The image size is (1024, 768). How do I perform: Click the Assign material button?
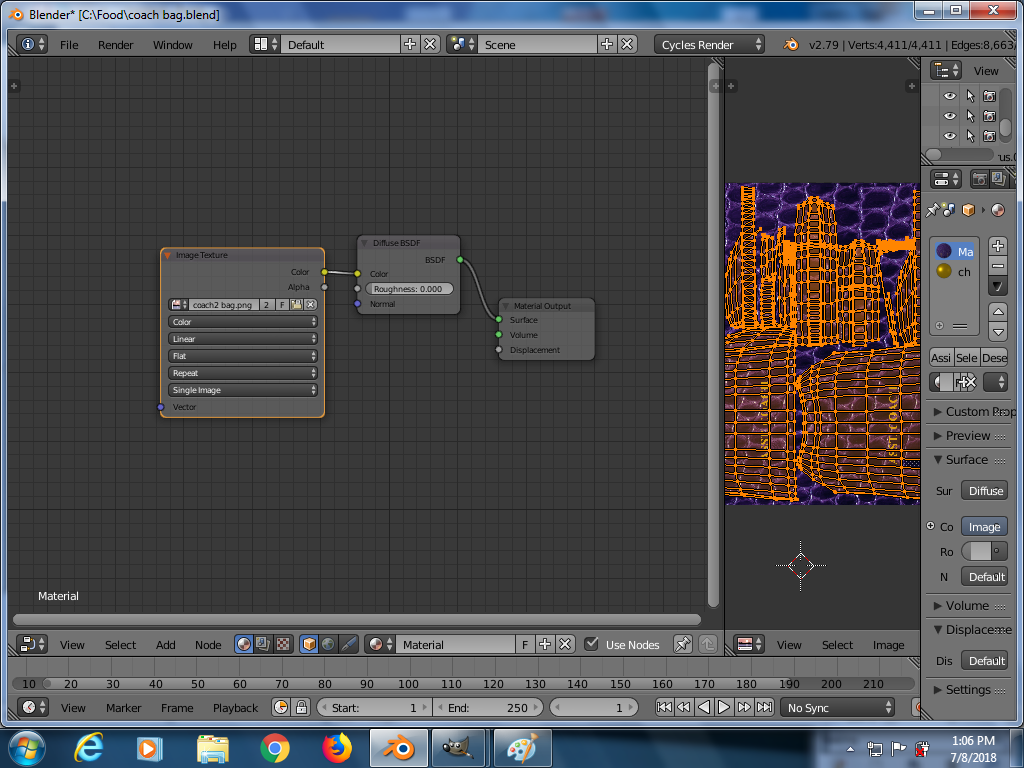941,357
